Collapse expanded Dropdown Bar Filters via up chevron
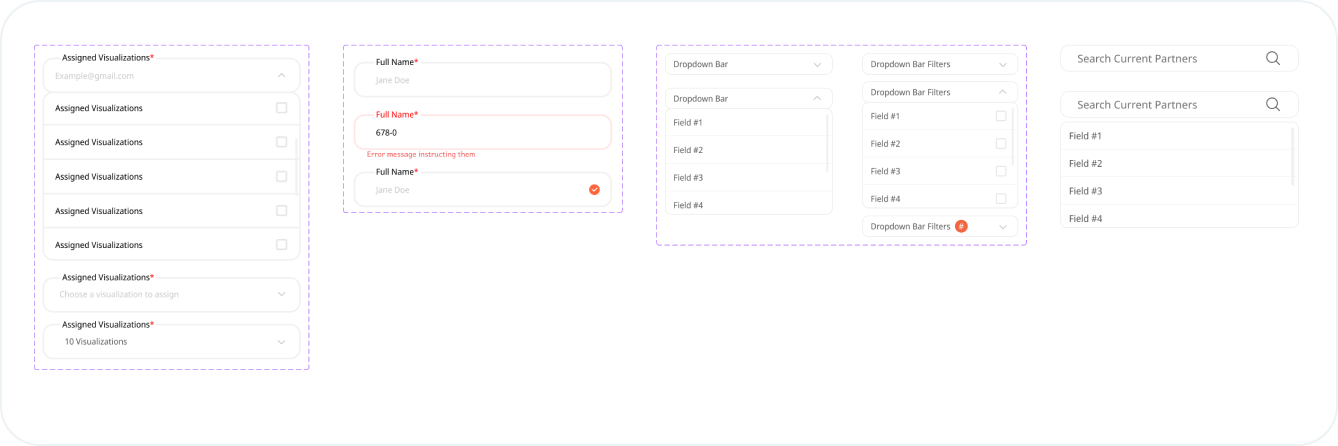Screen dimensions: 1338x446 (x=1003, y=92)
